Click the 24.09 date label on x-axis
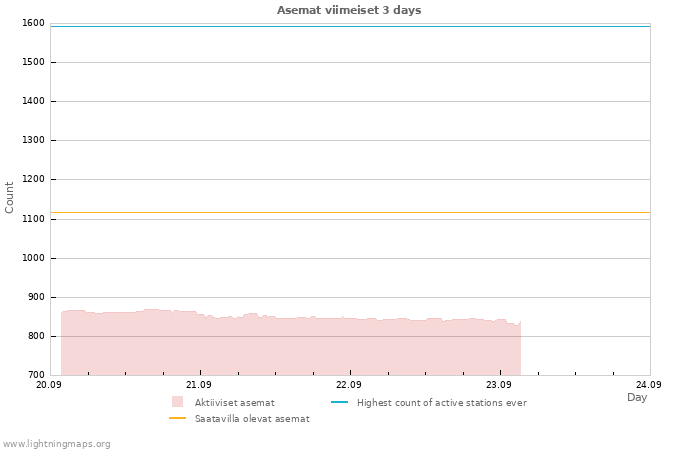Viewport: 700px width, 450px height. (x=649, y=384)
